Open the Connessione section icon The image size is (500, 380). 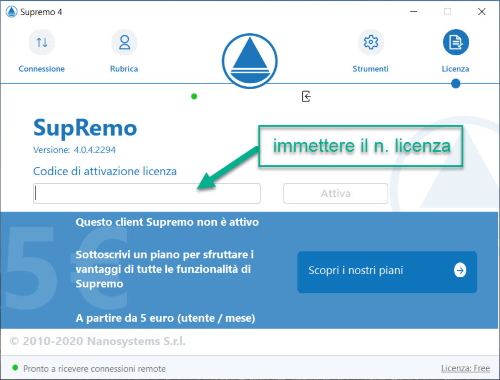42,42
